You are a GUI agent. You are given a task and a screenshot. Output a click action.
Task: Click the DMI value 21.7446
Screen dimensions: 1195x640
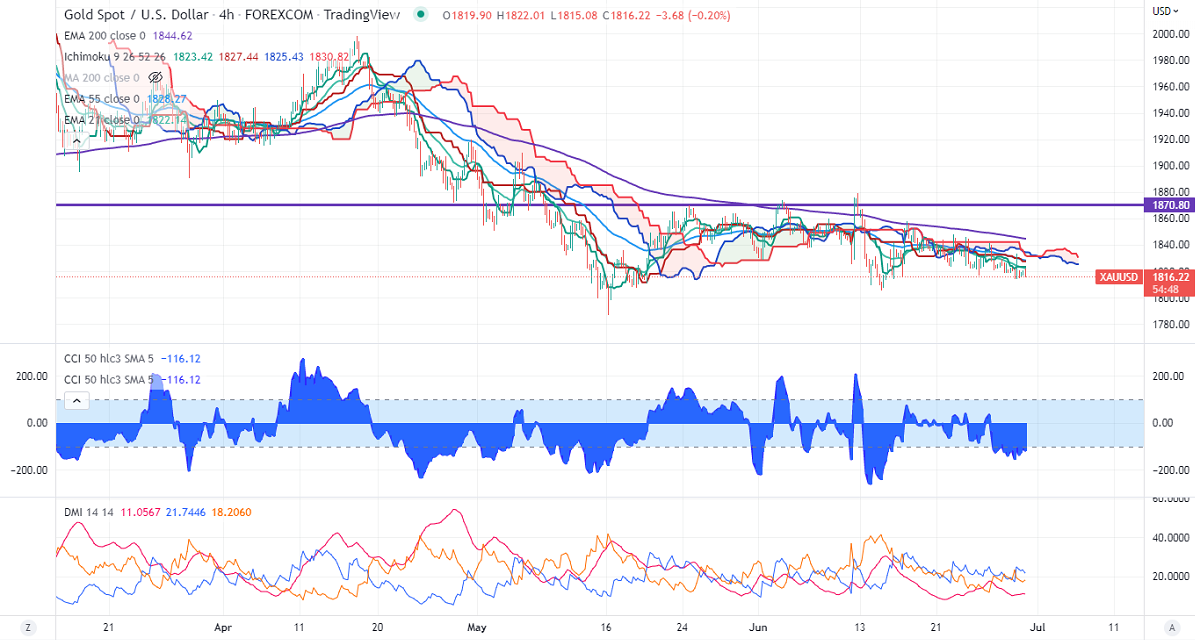[x=187, y=512]
